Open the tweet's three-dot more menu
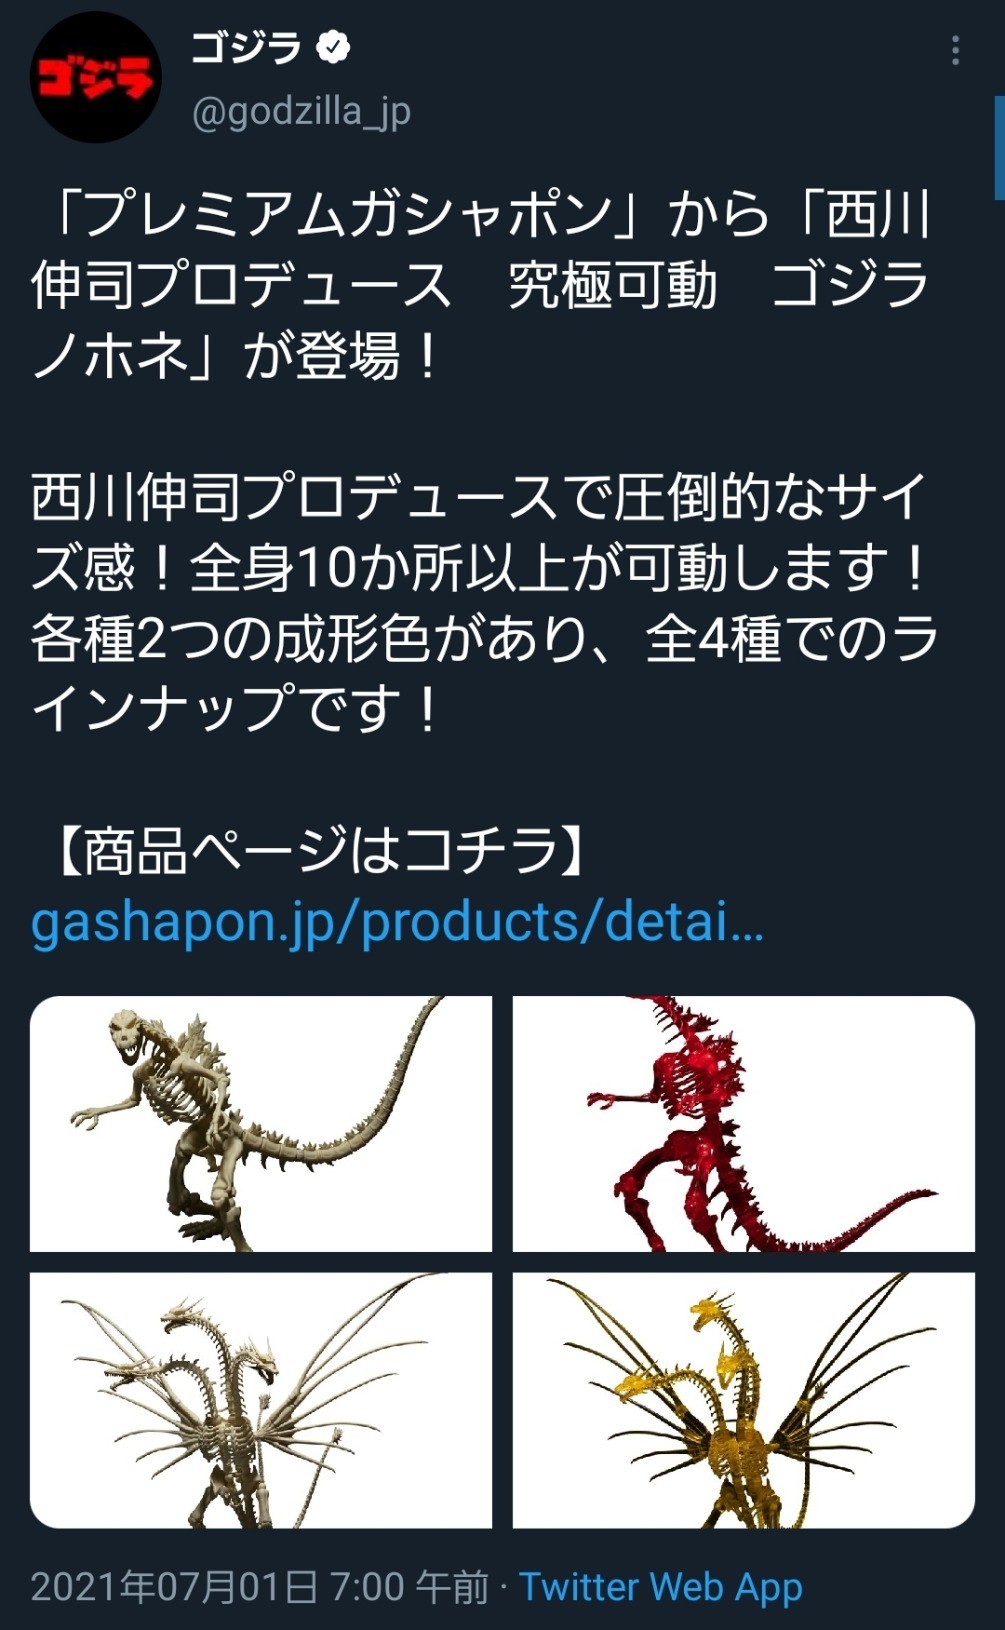The height and width of the screenshot is (1630, 1005). (956, 50)
